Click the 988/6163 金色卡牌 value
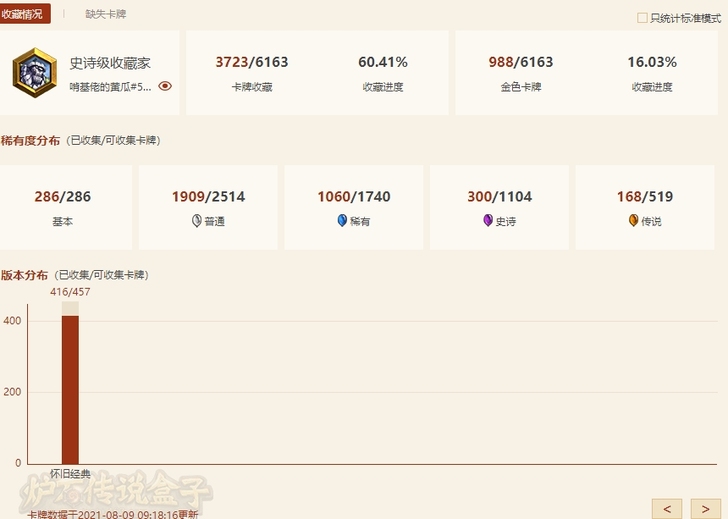The image size is (728, 519). 521,62
